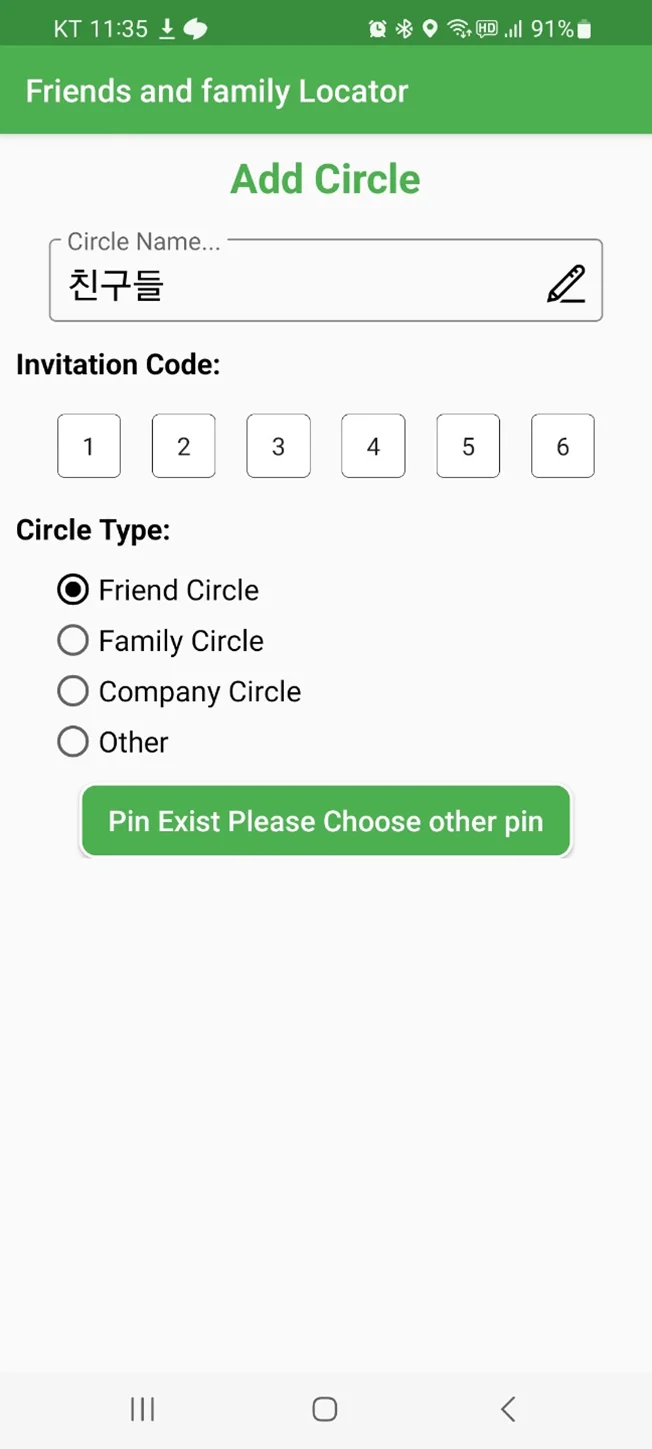The width and height of the screenshot is (652, 1449).
Task: Pick the Company Circle radio option
Action: pyautogui.click(x=73, y=692)
